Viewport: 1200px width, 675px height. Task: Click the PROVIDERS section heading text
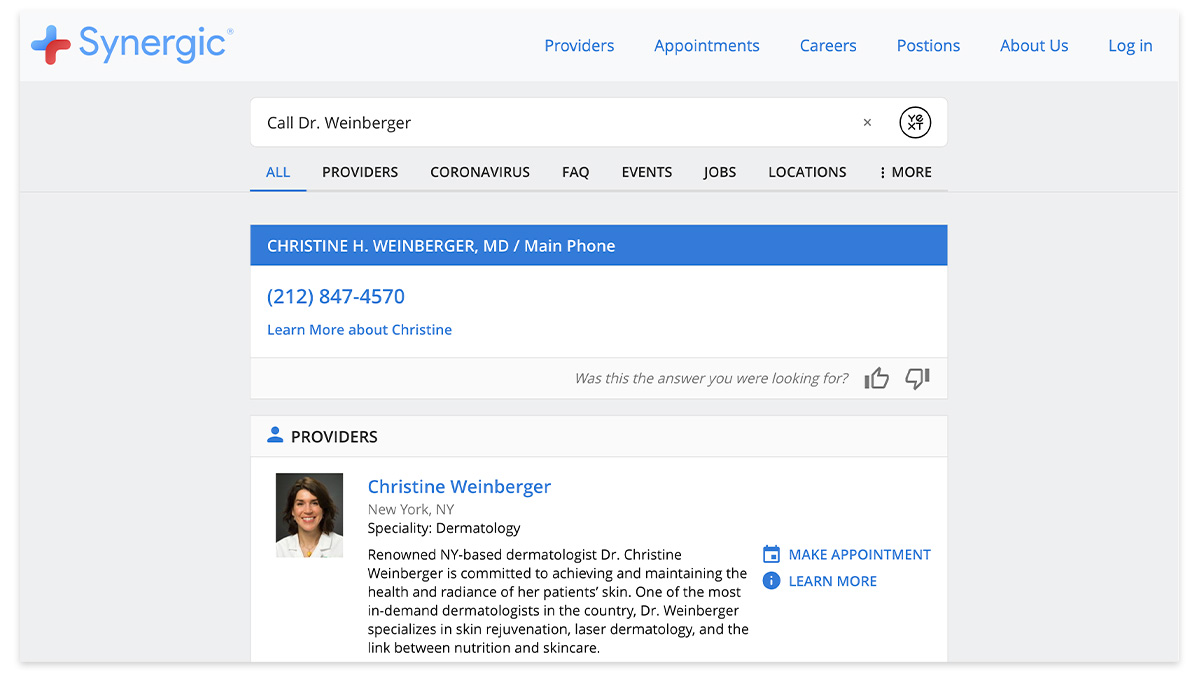point(334,437)
